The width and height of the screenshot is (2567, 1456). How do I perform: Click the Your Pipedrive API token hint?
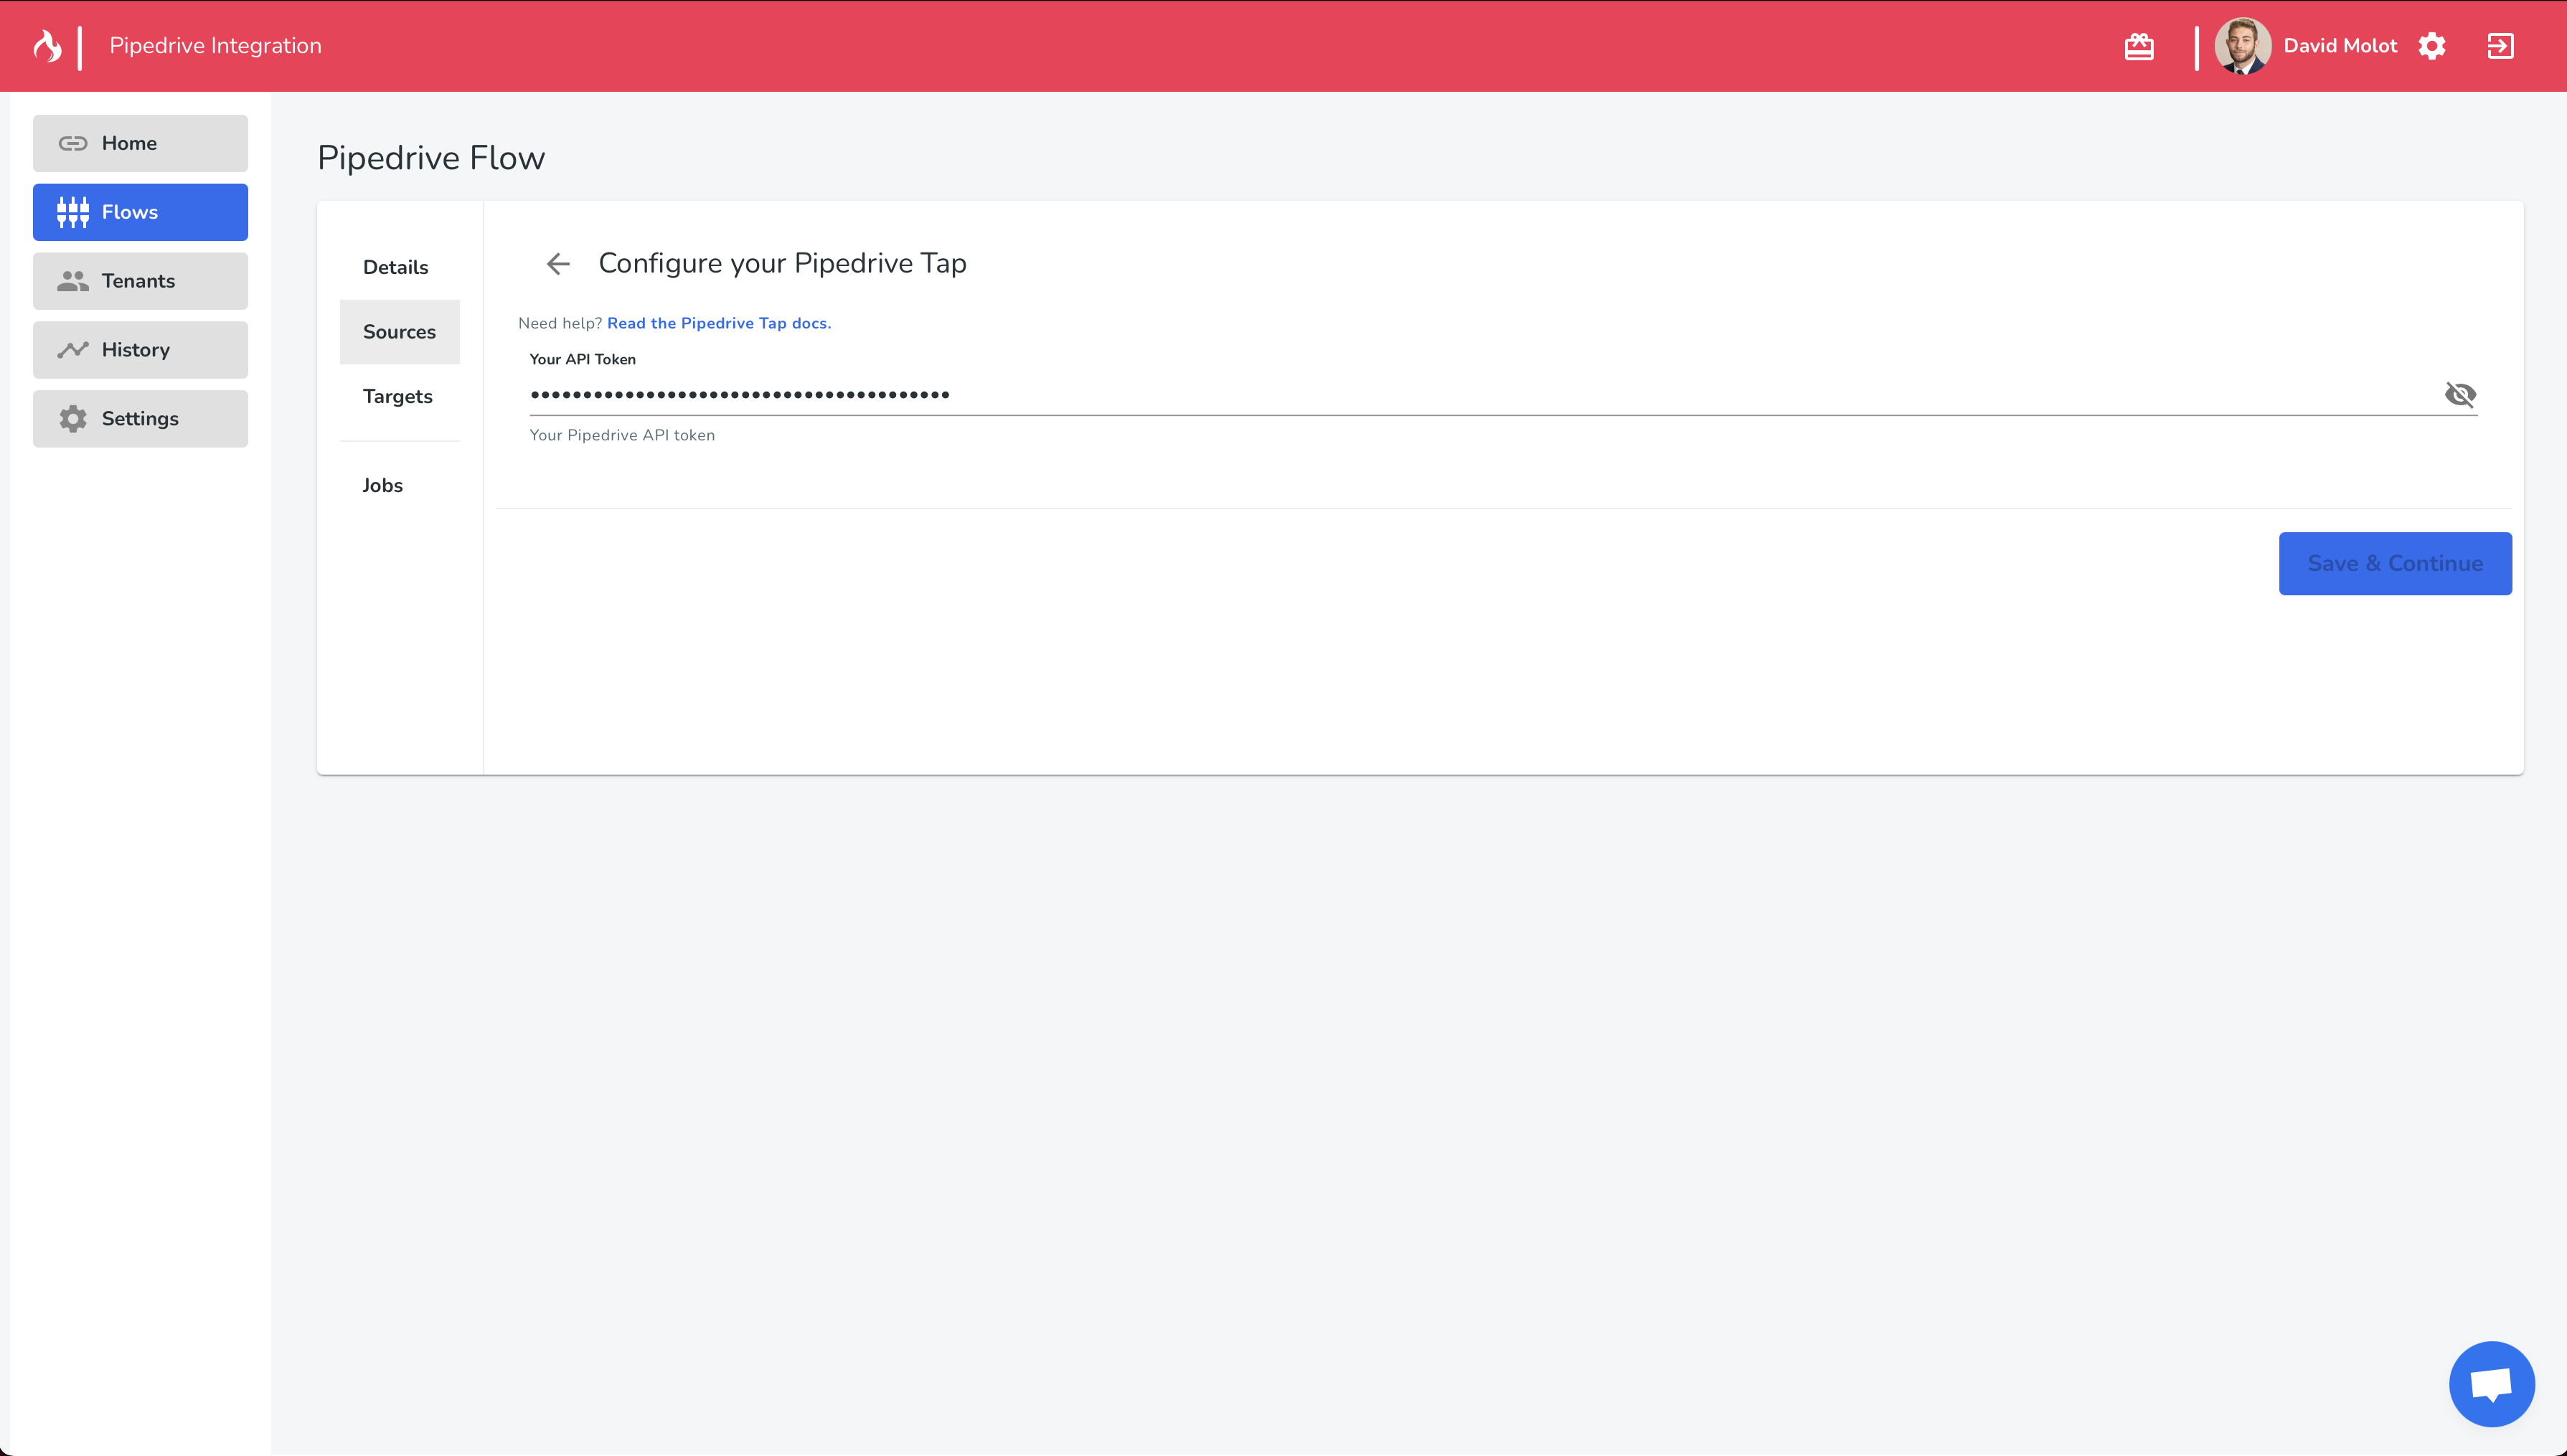[622, 435]
